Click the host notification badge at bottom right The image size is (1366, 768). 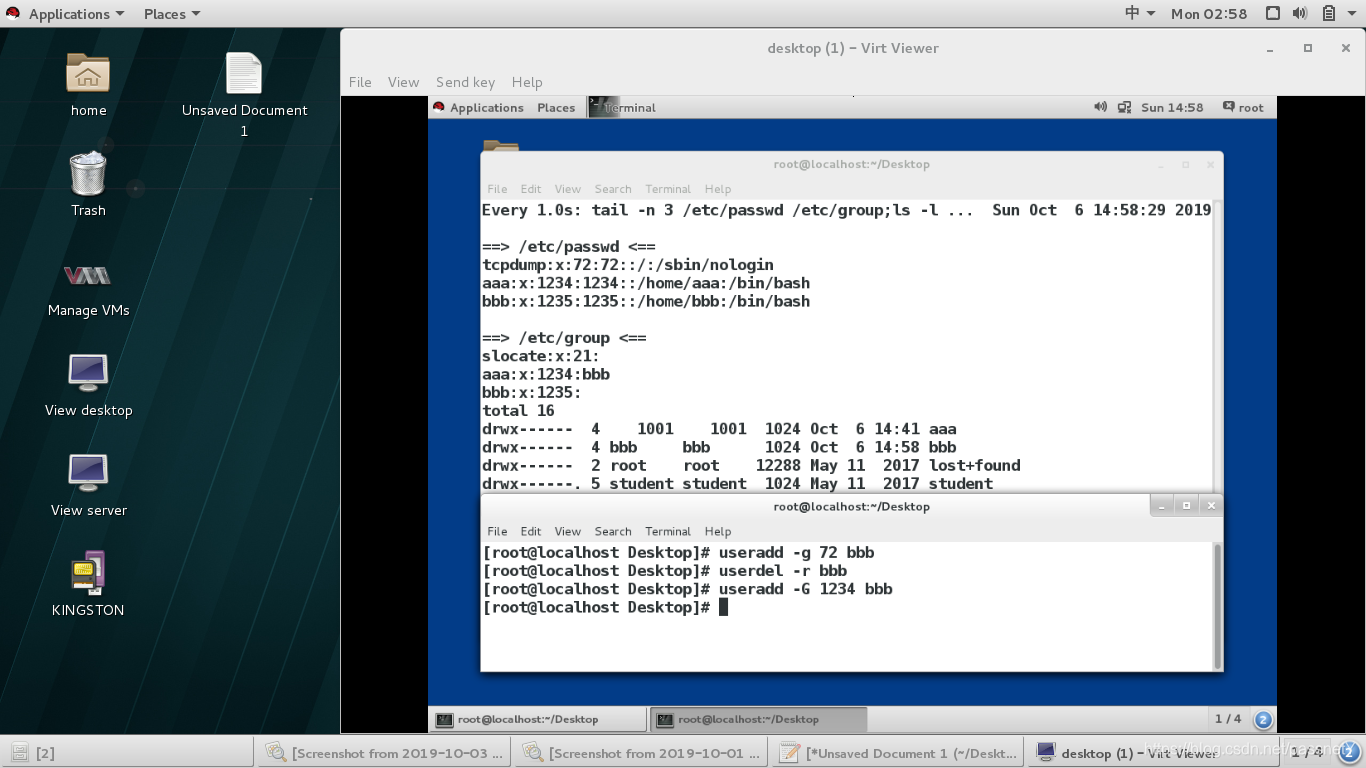click(x=1348, y=751)
